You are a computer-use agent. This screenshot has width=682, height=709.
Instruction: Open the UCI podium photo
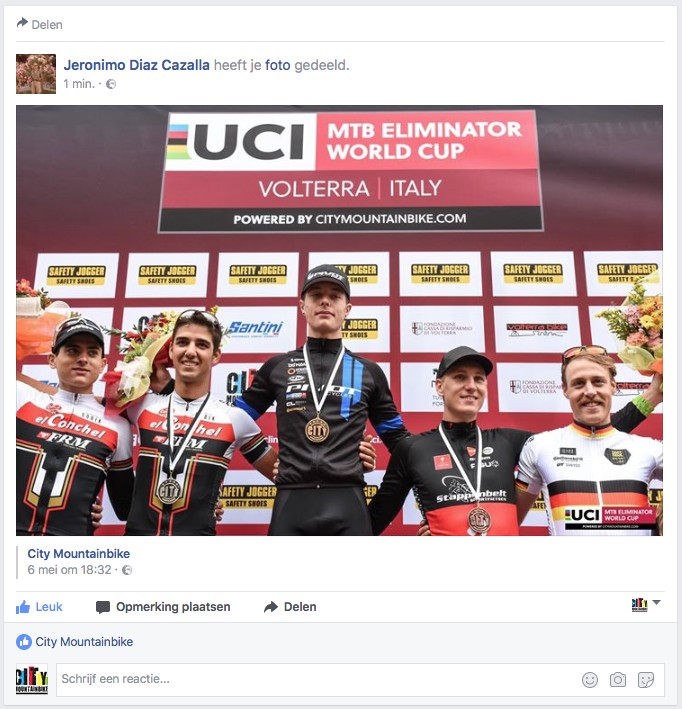339,320
